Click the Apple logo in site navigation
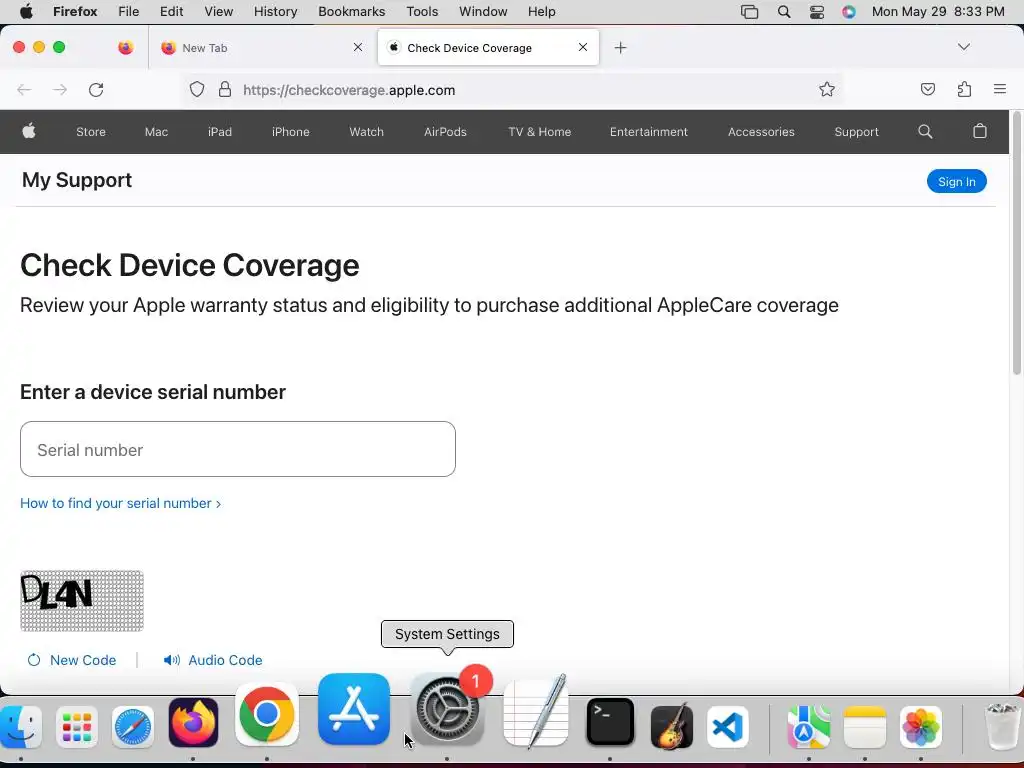Viewport: 1024px width, 768px height. click(x=29, y=131)
